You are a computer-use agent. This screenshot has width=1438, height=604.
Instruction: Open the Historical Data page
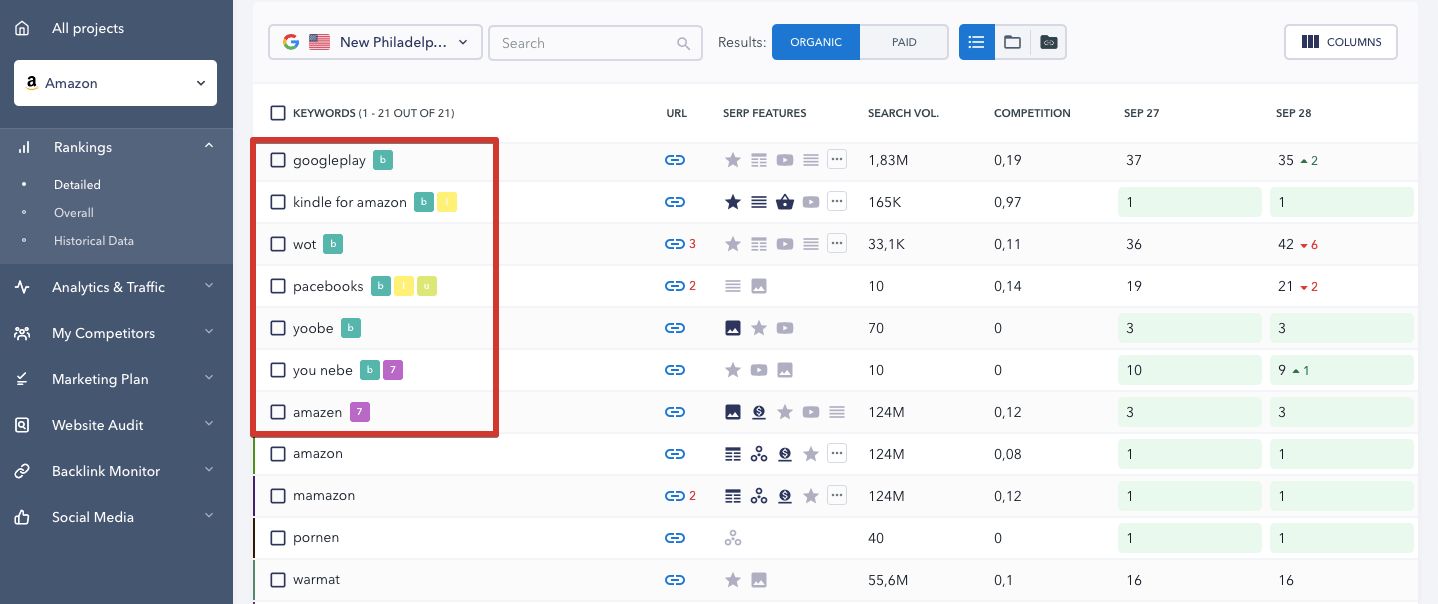tap(94, 241)
